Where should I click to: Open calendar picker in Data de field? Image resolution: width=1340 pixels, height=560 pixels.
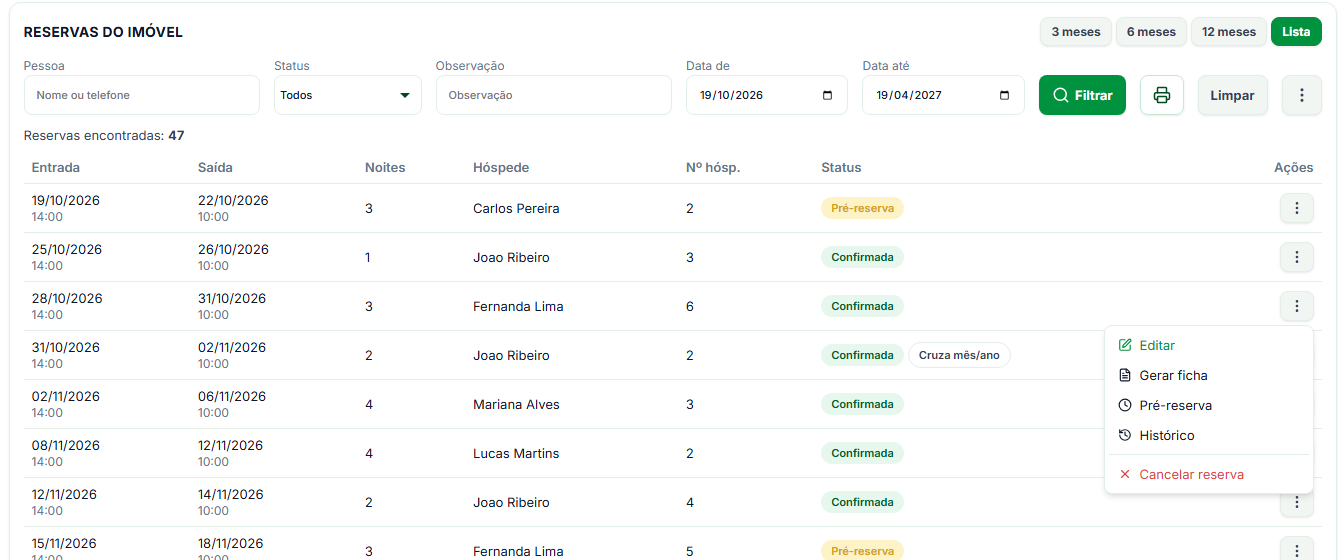coord(827,95)
